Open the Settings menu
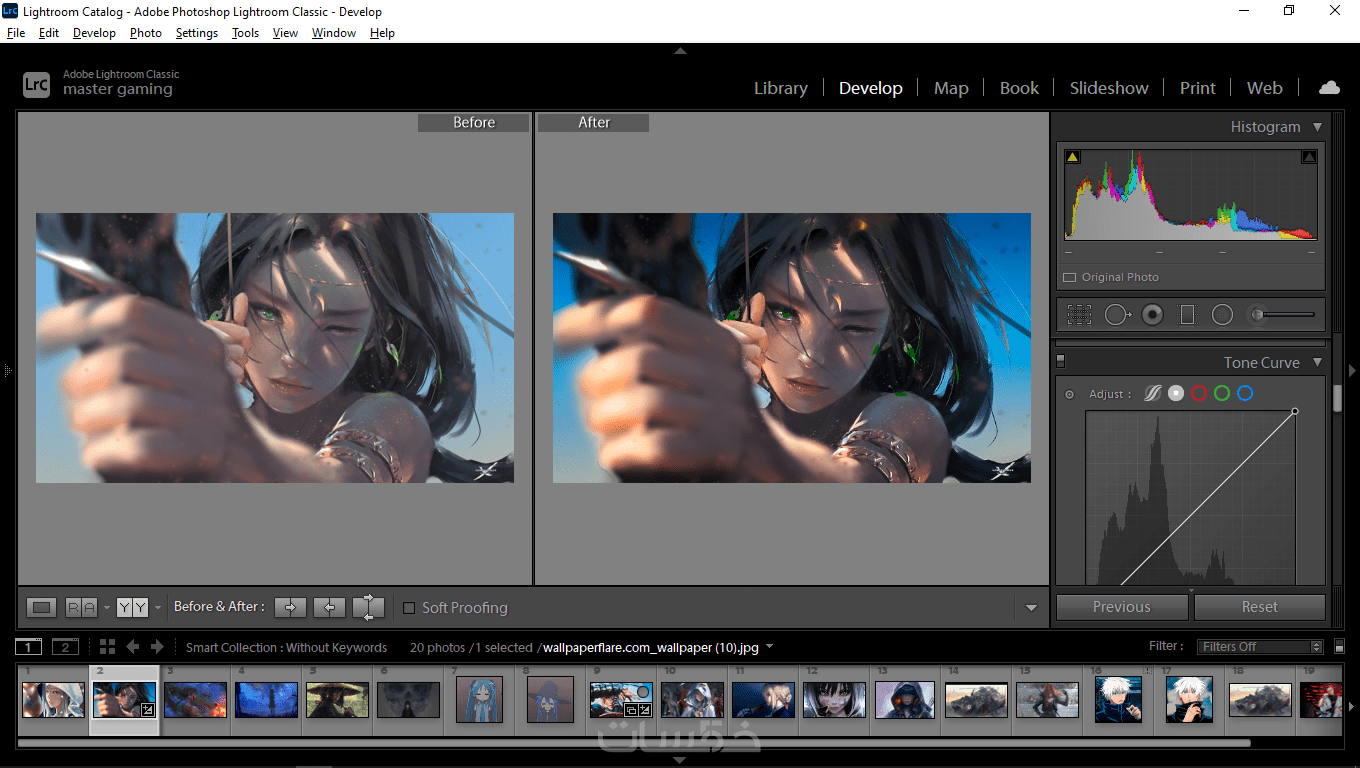 click(196, 33)
